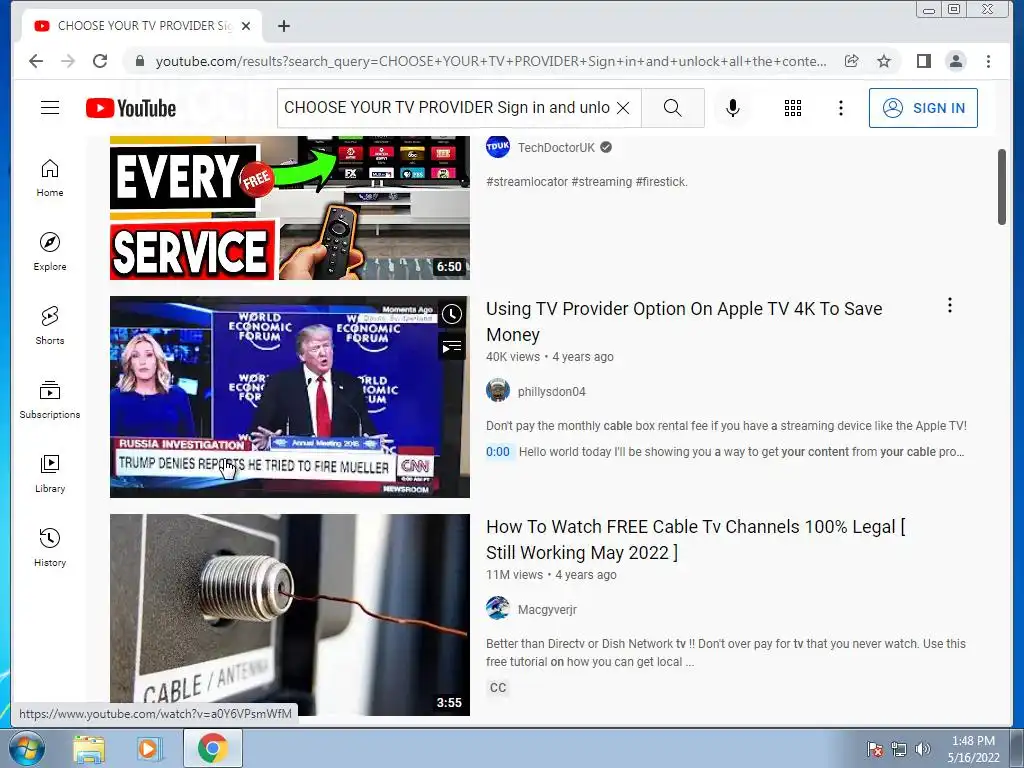Bookmark this page with the star
Viewport: 1024px width, 768px height.
pos(884,61)
